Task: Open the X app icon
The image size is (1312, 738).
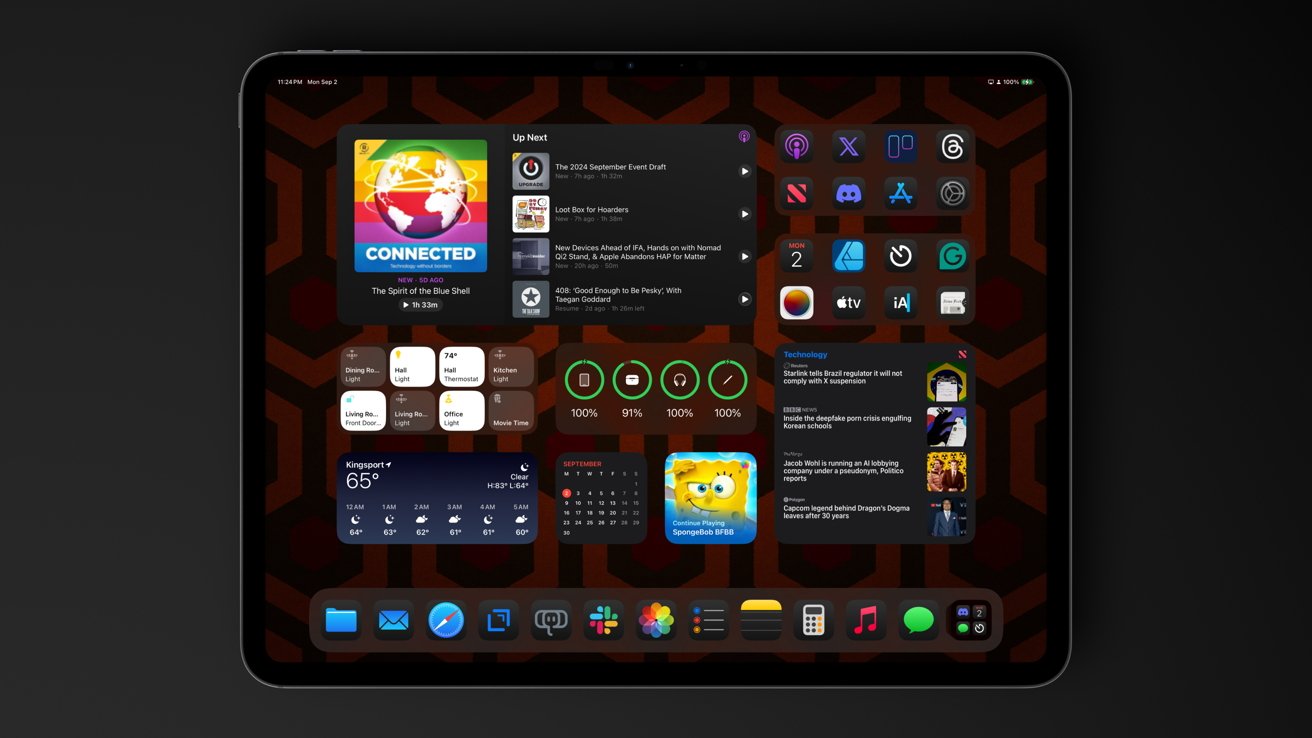Action: (x=849, y=147)
